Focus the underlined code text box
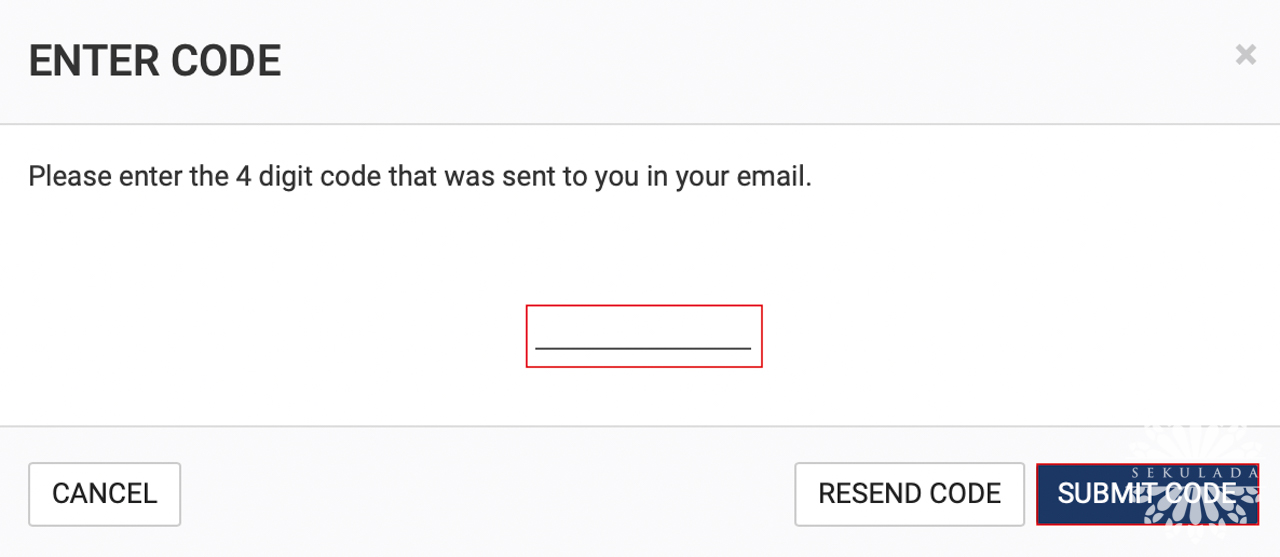Screen dimensions: 1280x557 point(644,336)
